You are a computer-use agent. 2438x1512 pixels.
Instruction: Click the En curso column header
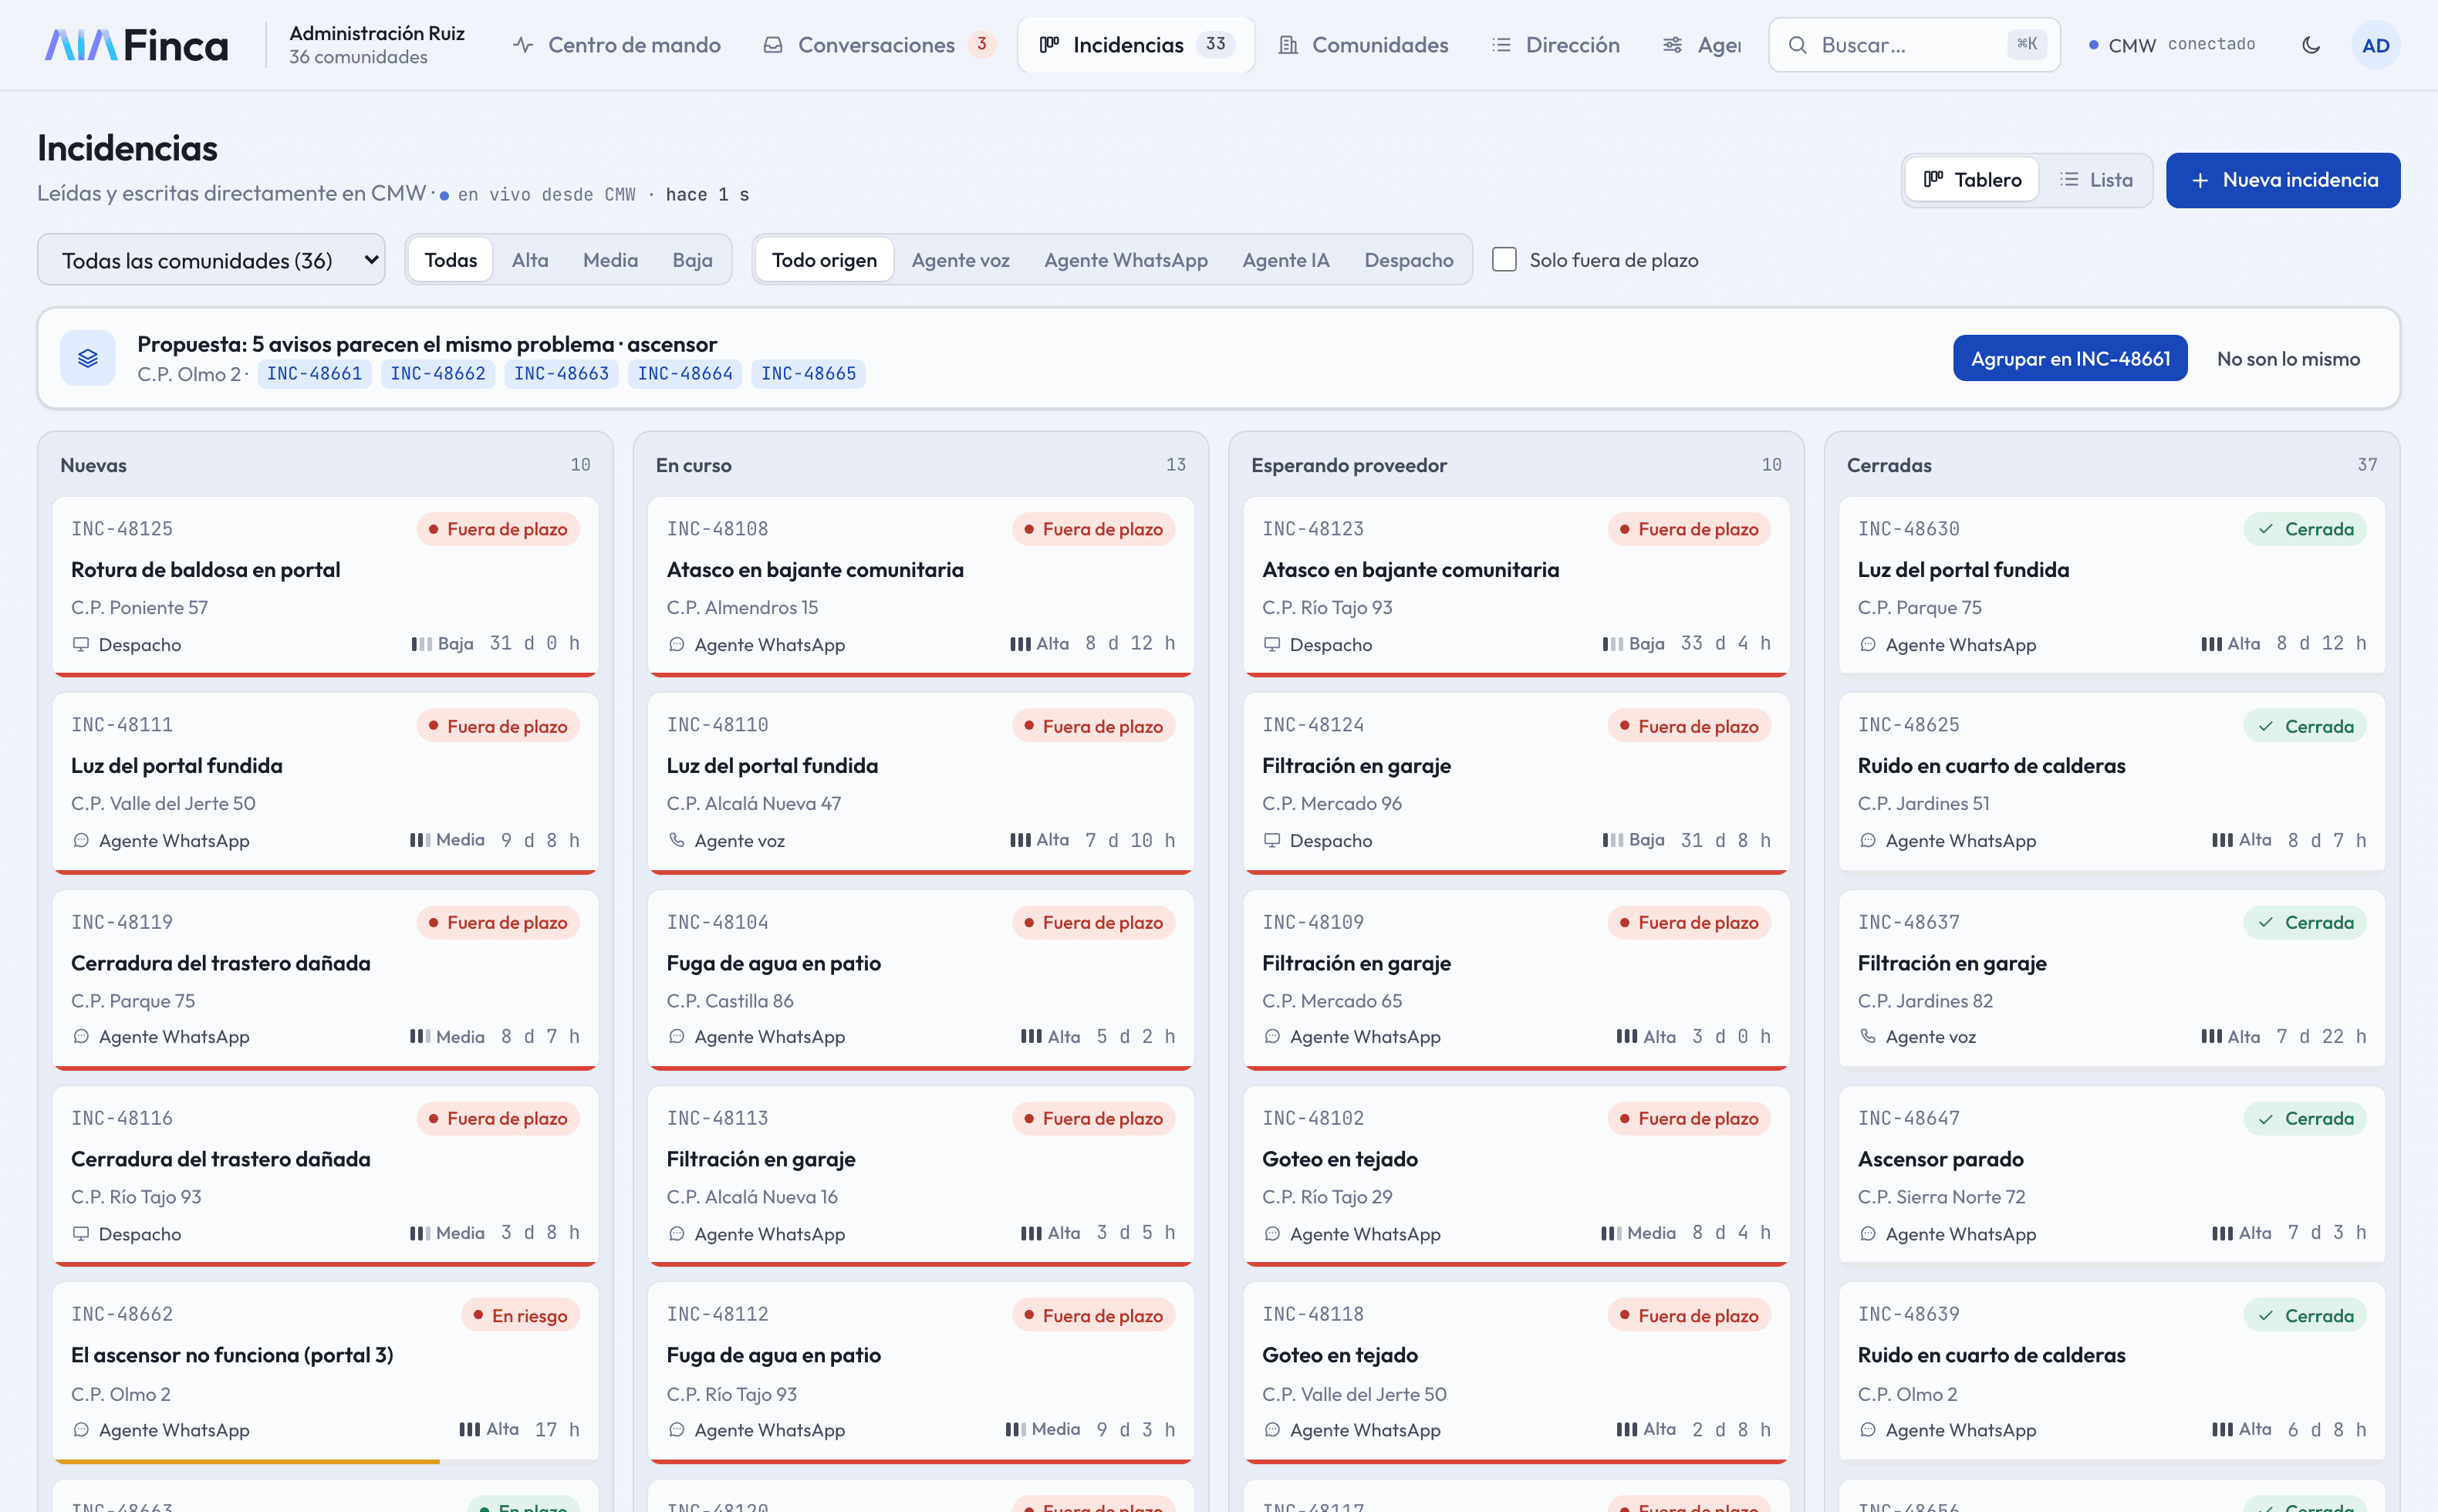pos(693,465)
